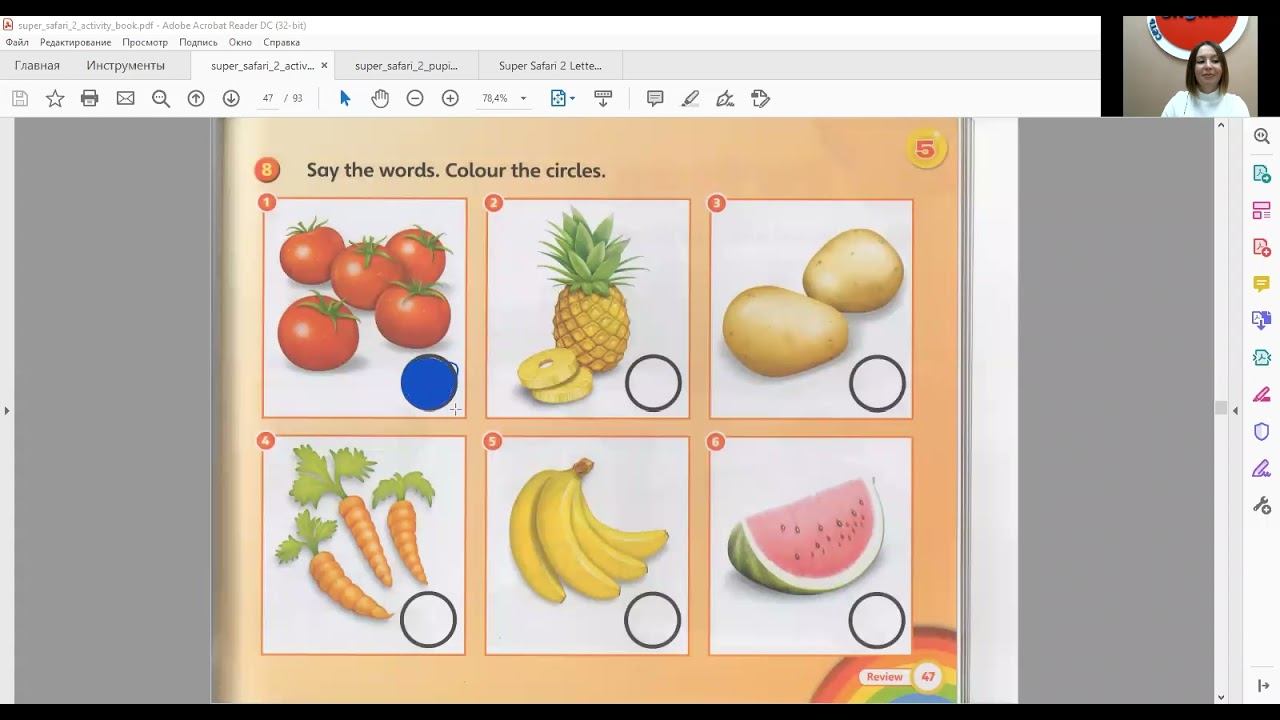Click the empty circle beside watermelon

(876, 620)
